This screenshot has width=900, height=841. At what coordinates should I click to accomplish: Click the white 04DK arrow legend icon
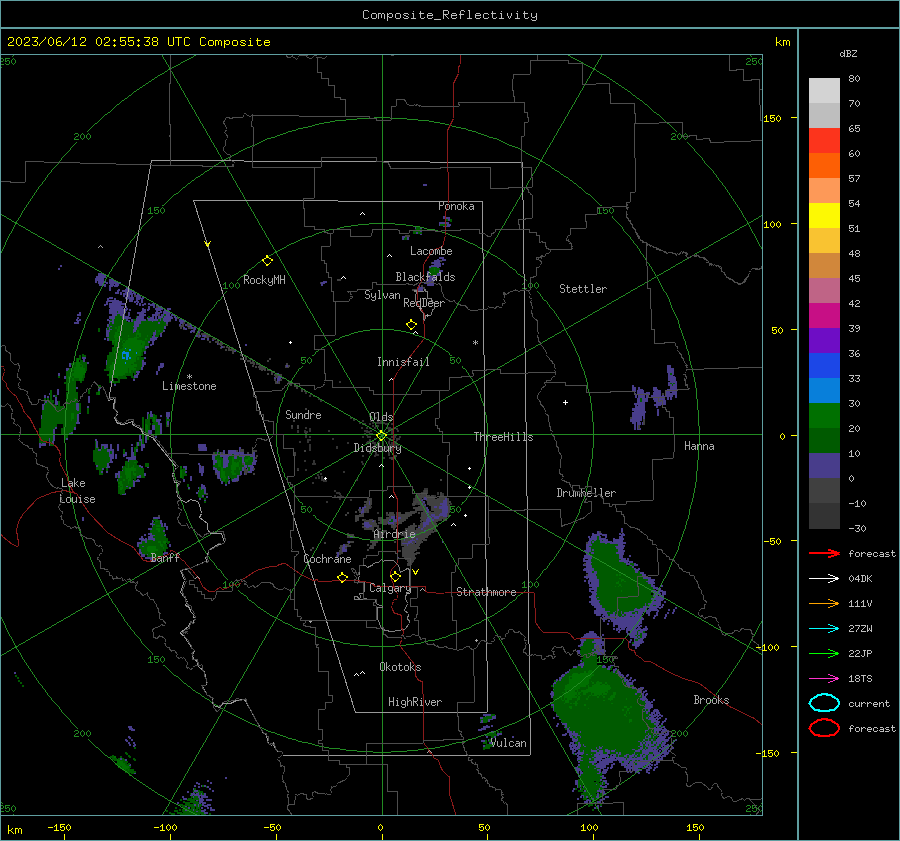point(824,579)
